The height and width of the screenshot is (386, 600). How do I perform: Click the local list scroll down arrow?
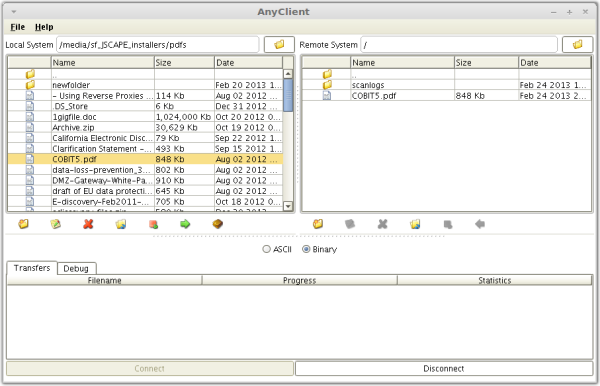(288, 206)
